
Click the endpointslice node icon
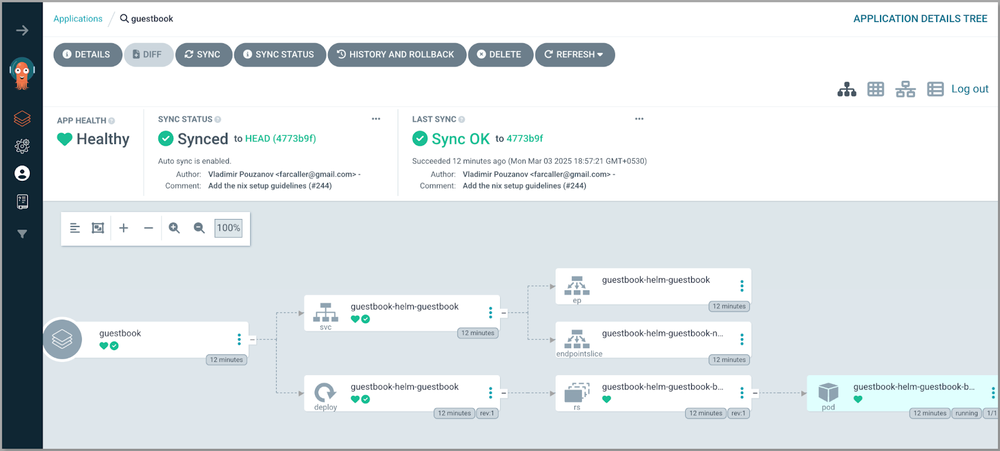[x=577, y=338]
